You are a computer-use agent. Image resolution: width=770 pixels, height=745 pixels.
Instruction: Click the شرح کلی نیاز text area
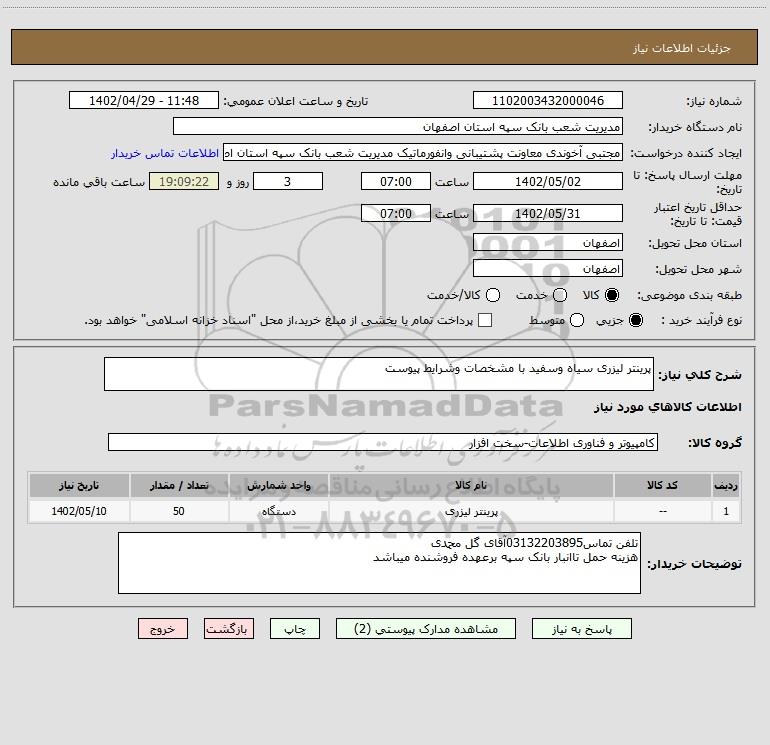(x=379, y=374)
